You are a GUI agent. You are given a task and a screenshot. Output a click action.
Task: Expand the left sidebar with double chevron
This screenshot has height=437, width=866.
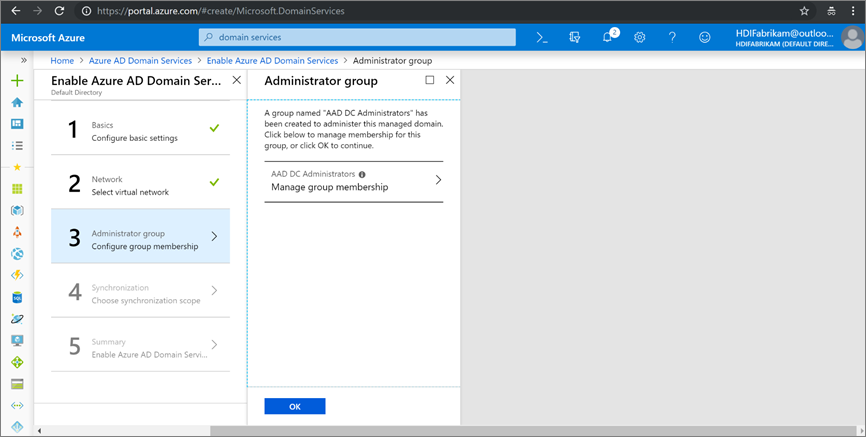(x=24, y=60)
